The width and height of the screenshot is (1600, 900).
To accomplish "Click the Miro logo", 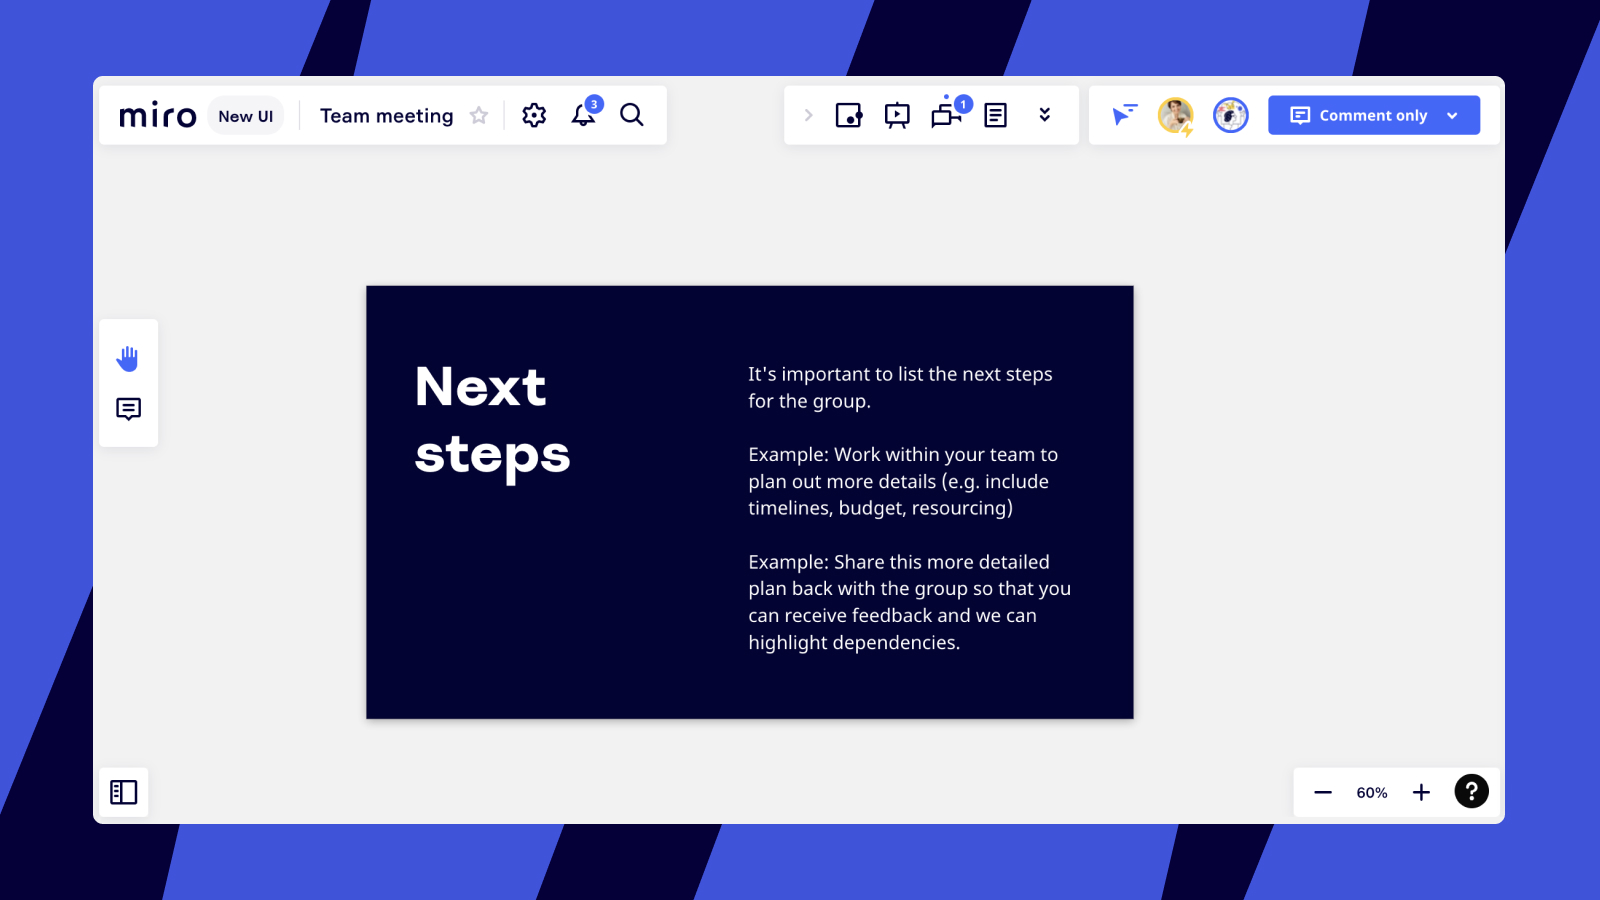I will coord(157,116).
